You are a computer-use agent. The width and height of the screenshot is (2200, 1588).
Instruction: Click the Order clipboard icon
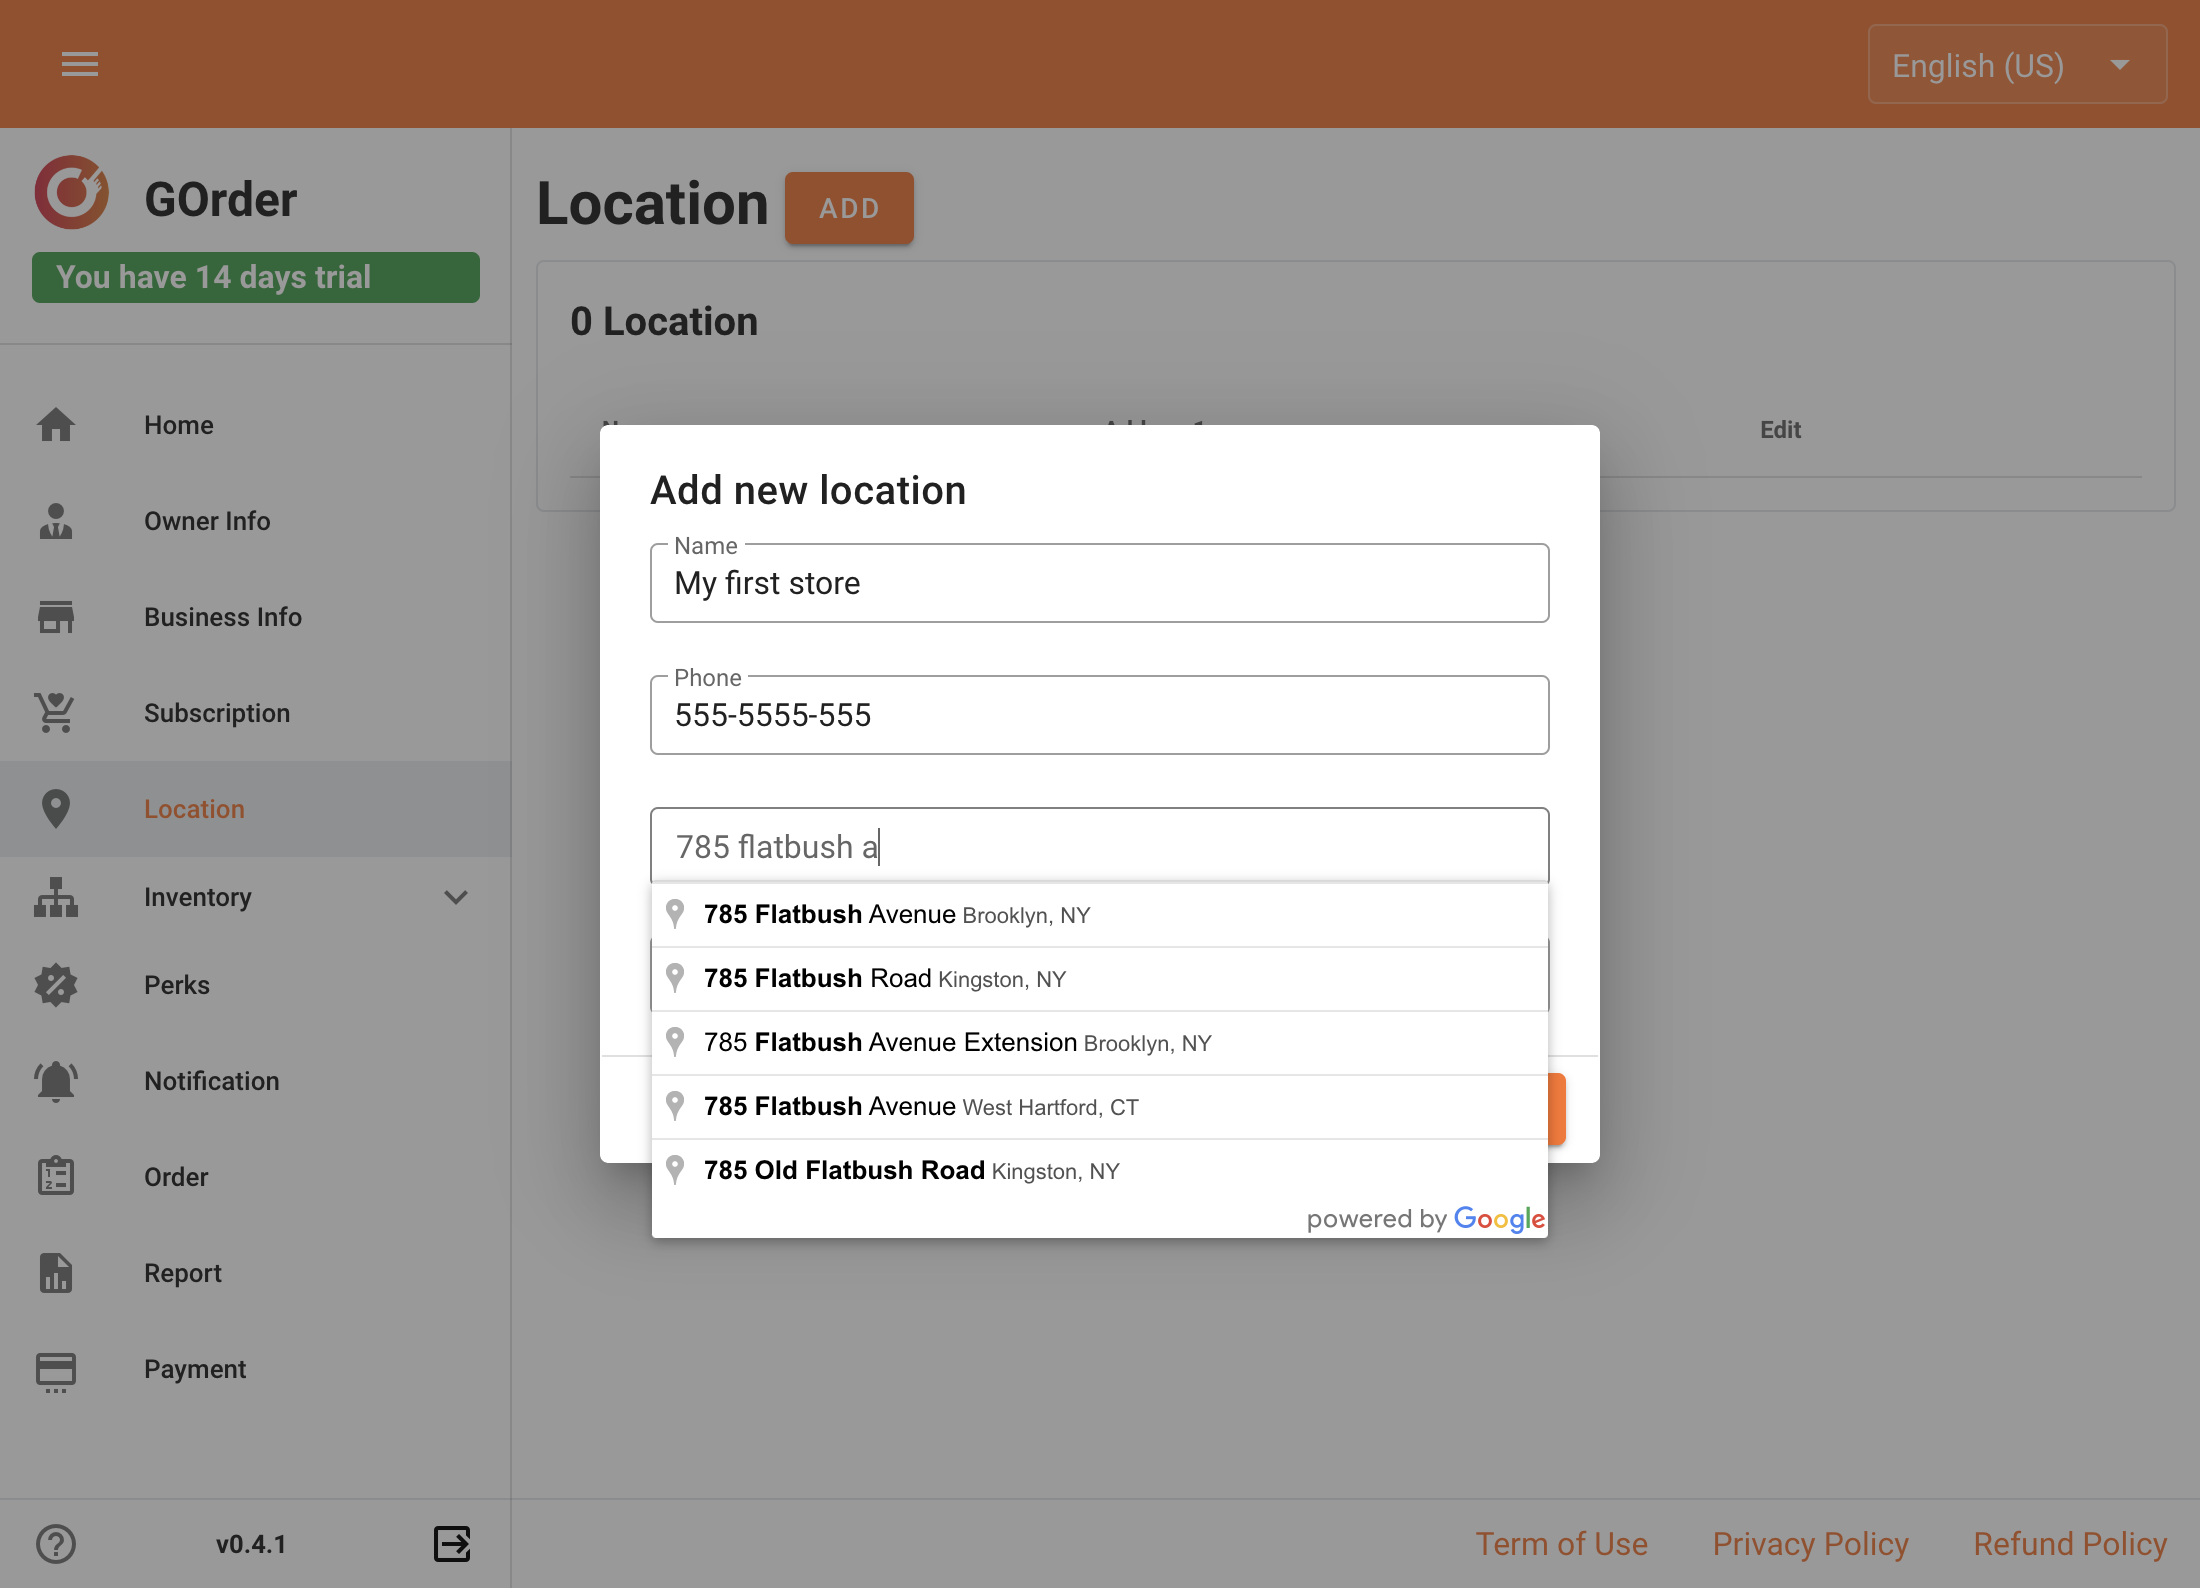tap(56, 1177)
